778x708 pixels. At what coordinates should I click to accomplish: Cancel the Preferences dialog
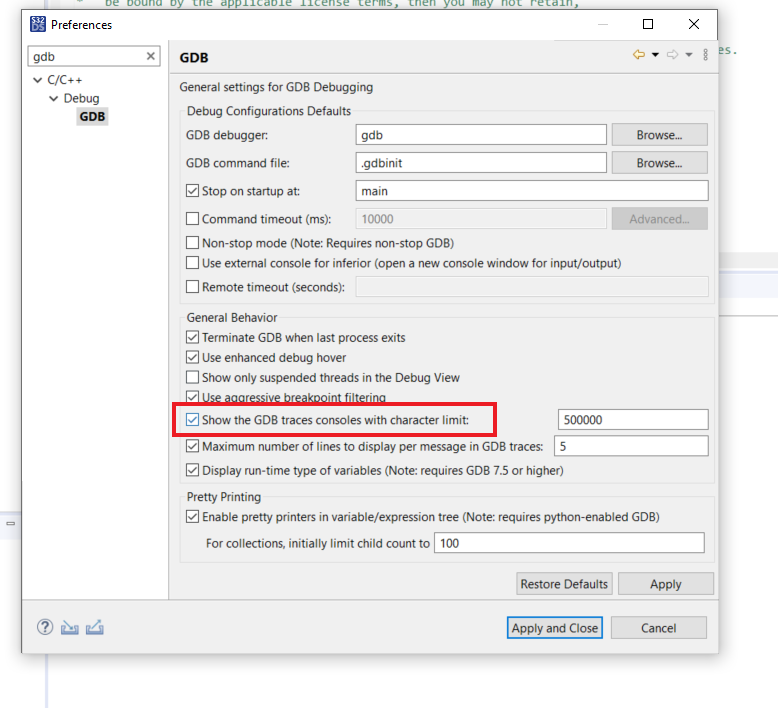coord(659,628)
